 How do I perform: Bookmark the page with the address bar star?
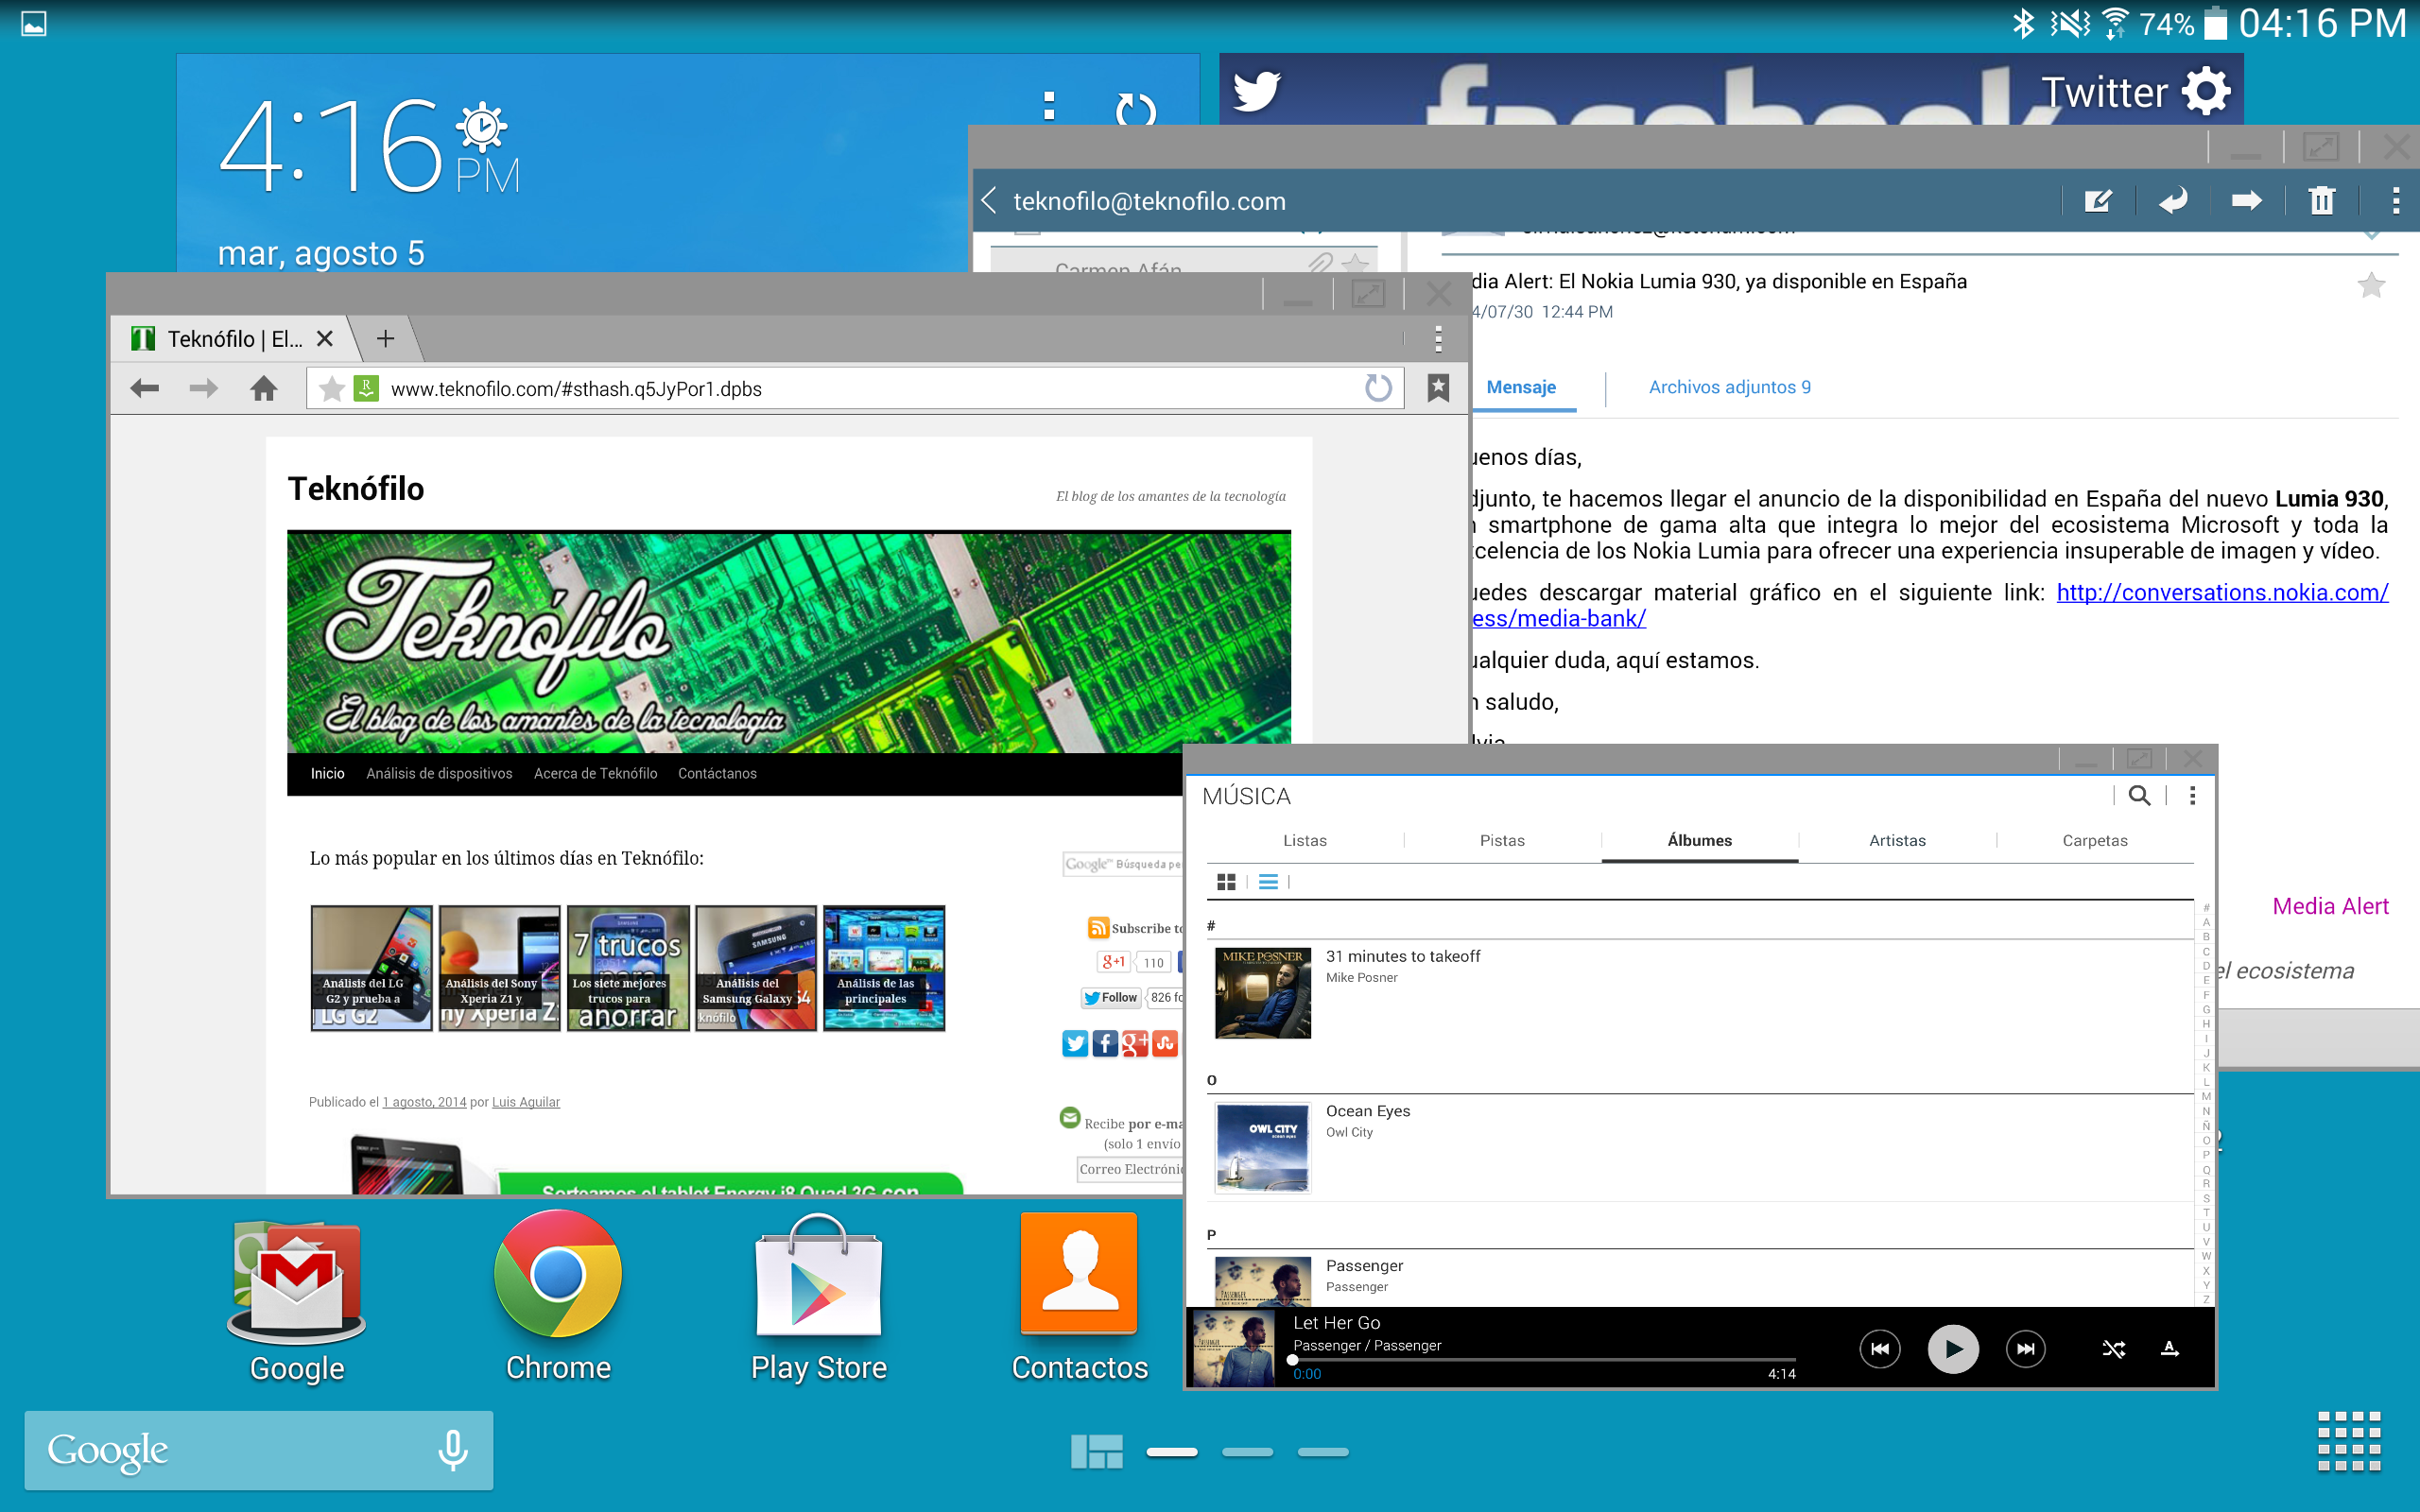[331, 388]
